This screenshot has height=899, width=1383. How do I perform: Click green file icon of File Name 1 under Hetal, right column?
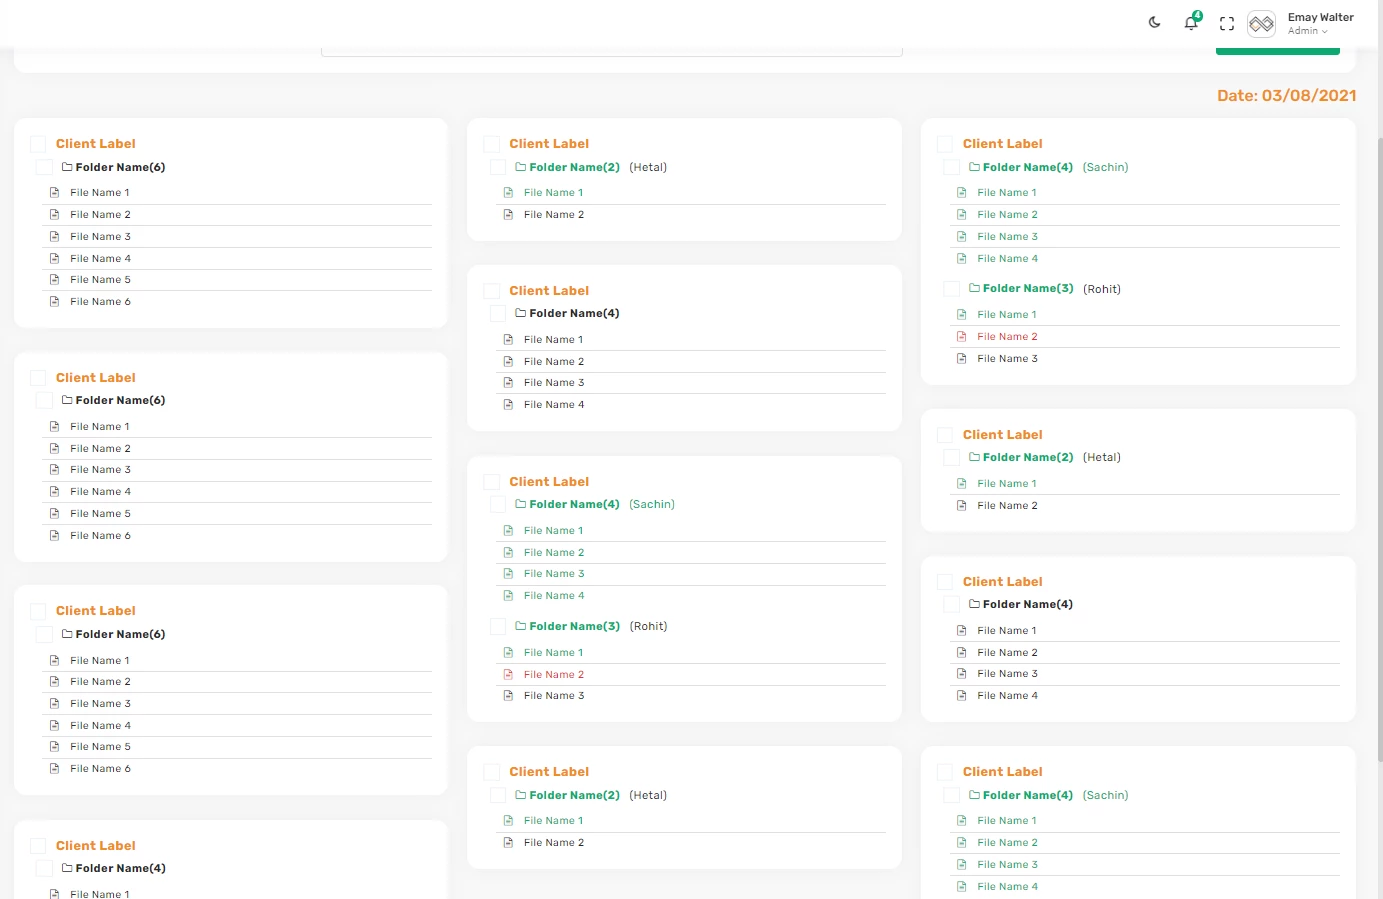coord(962,484)
